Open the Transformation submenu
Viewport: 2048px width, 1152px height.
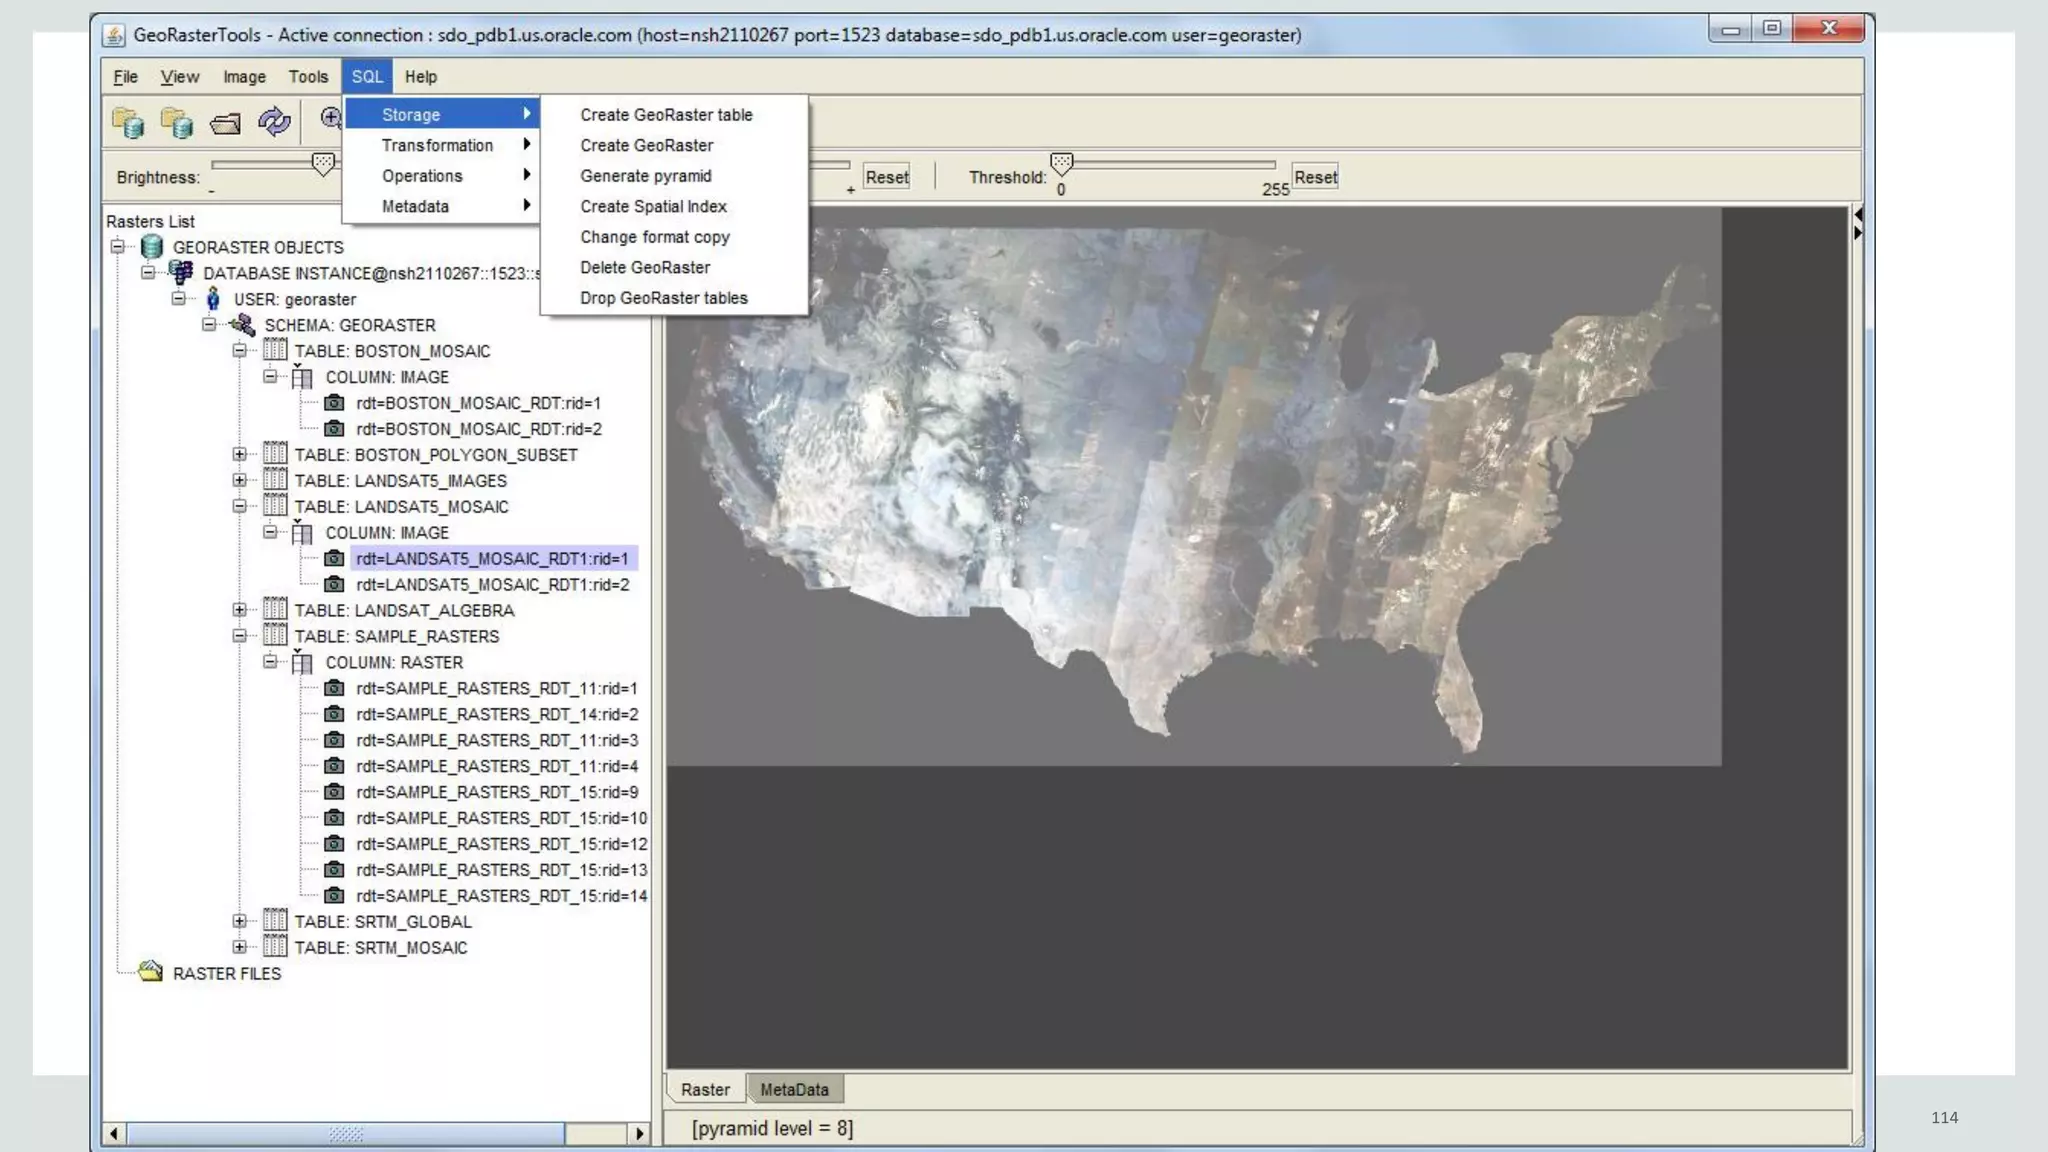[438, 145]
